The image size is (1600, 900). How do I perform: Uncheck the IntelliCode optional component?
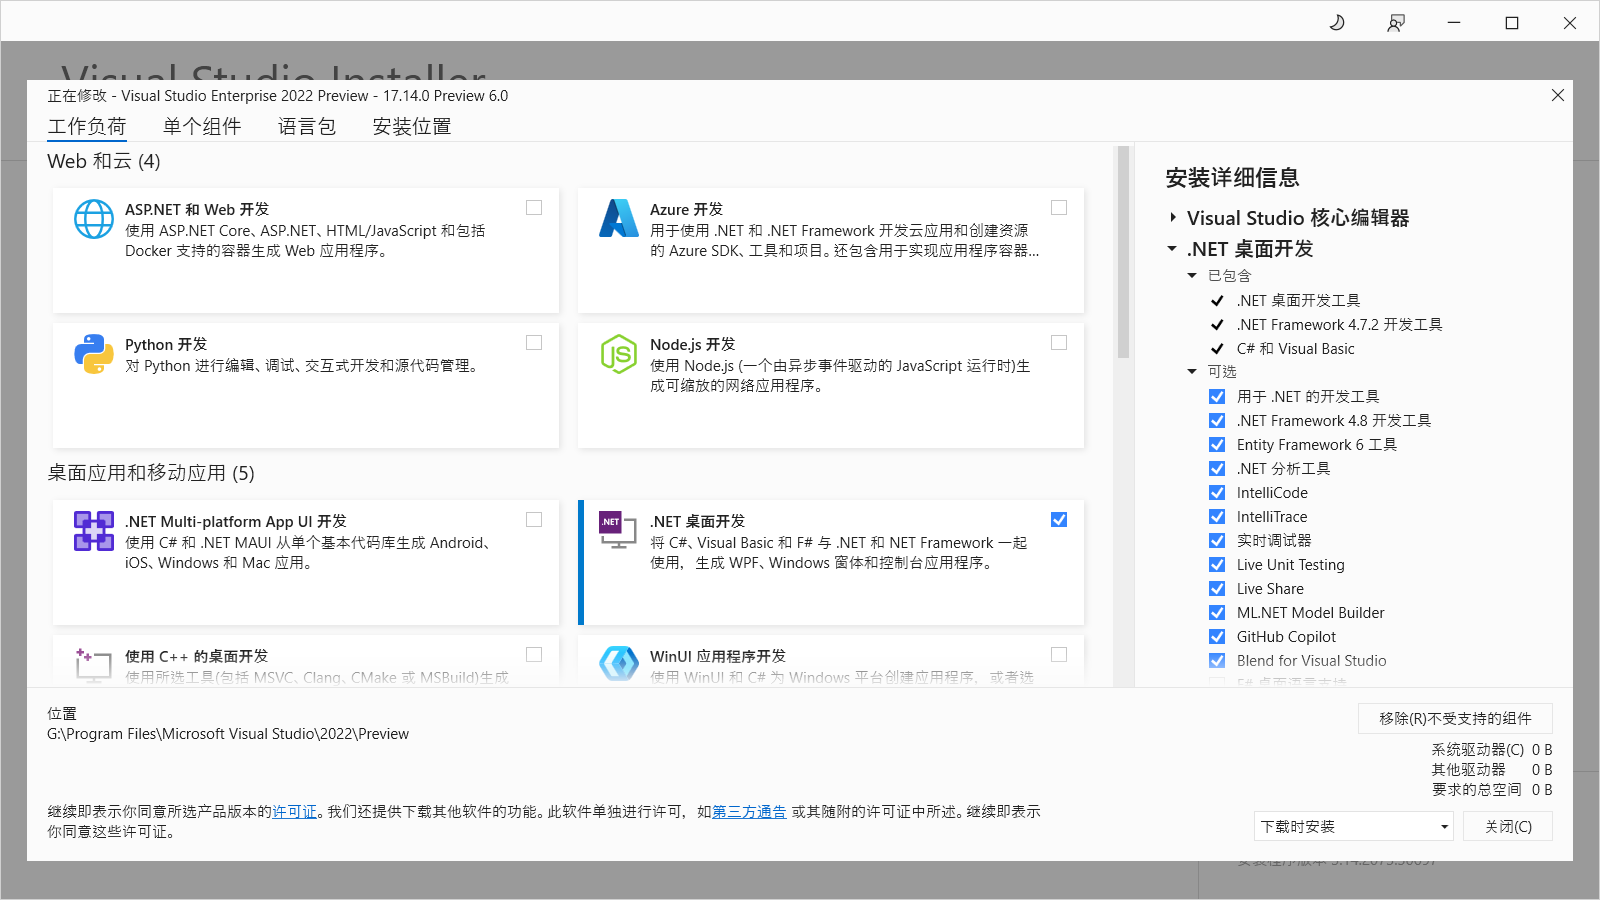coord(1217,493)
